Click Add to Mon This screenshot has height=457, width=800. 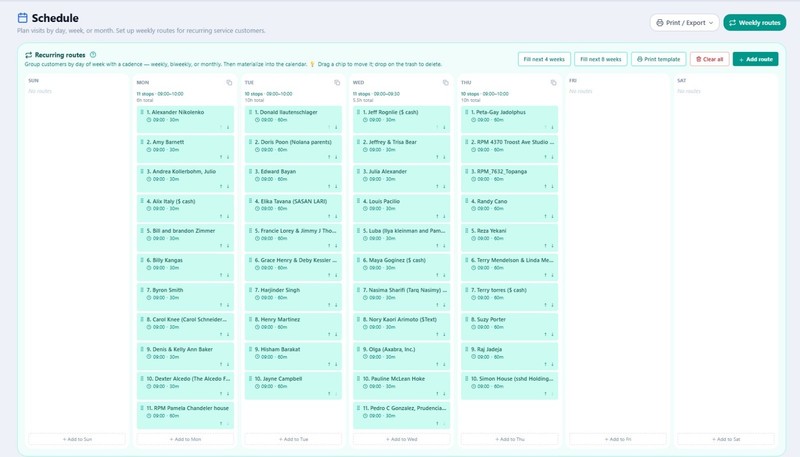coord(185,439)
